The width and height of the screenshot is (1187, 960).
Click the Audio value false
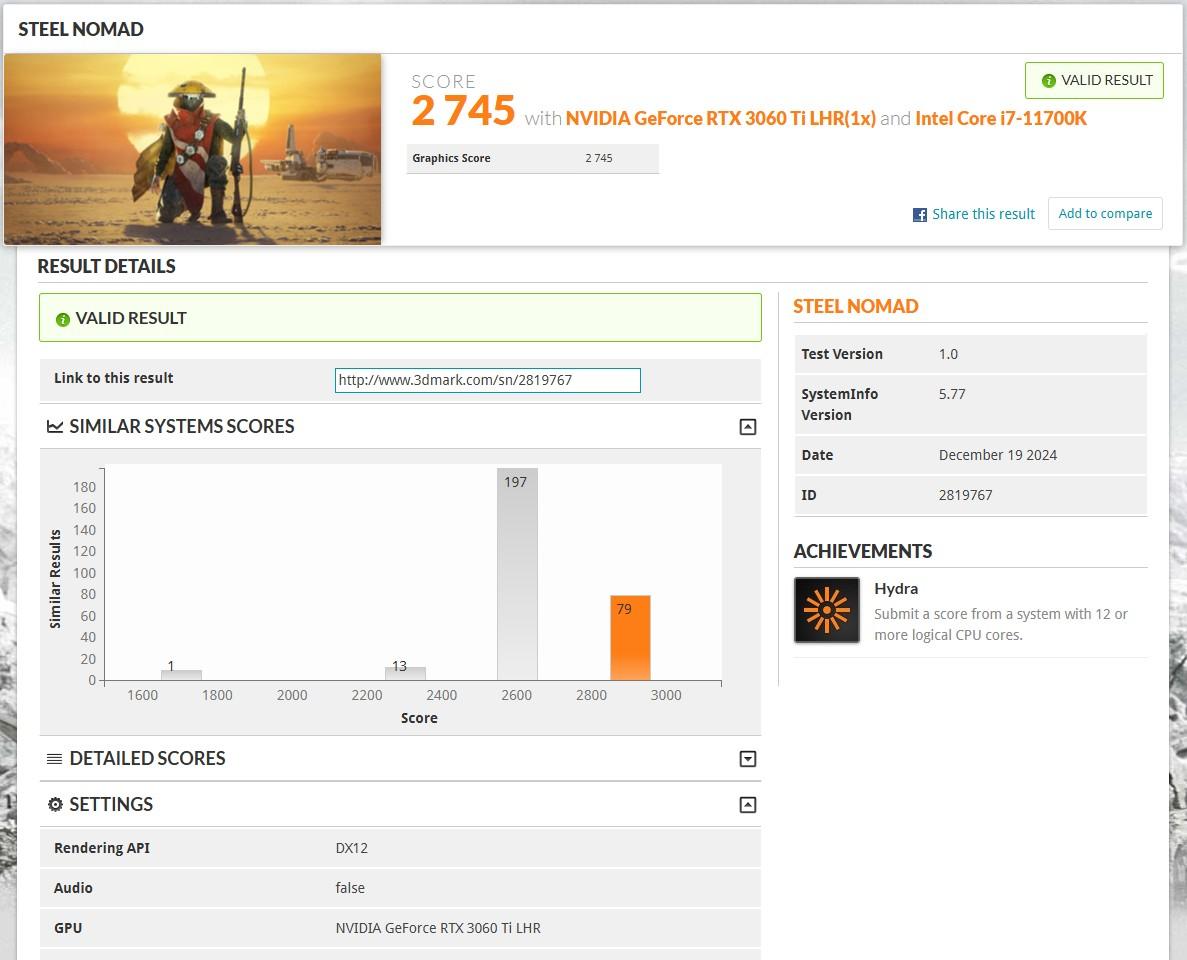tap(350, 888)
